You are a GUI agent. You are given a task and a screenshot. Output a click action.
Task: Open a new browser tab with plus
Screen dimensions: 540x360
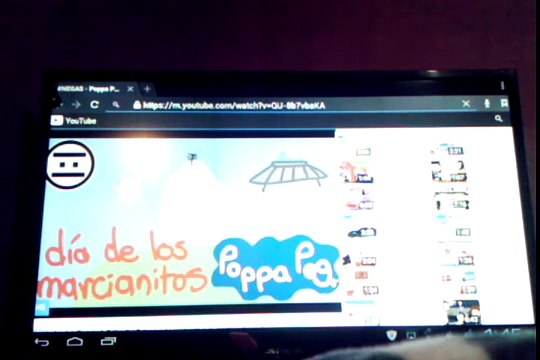pos(147,89)
